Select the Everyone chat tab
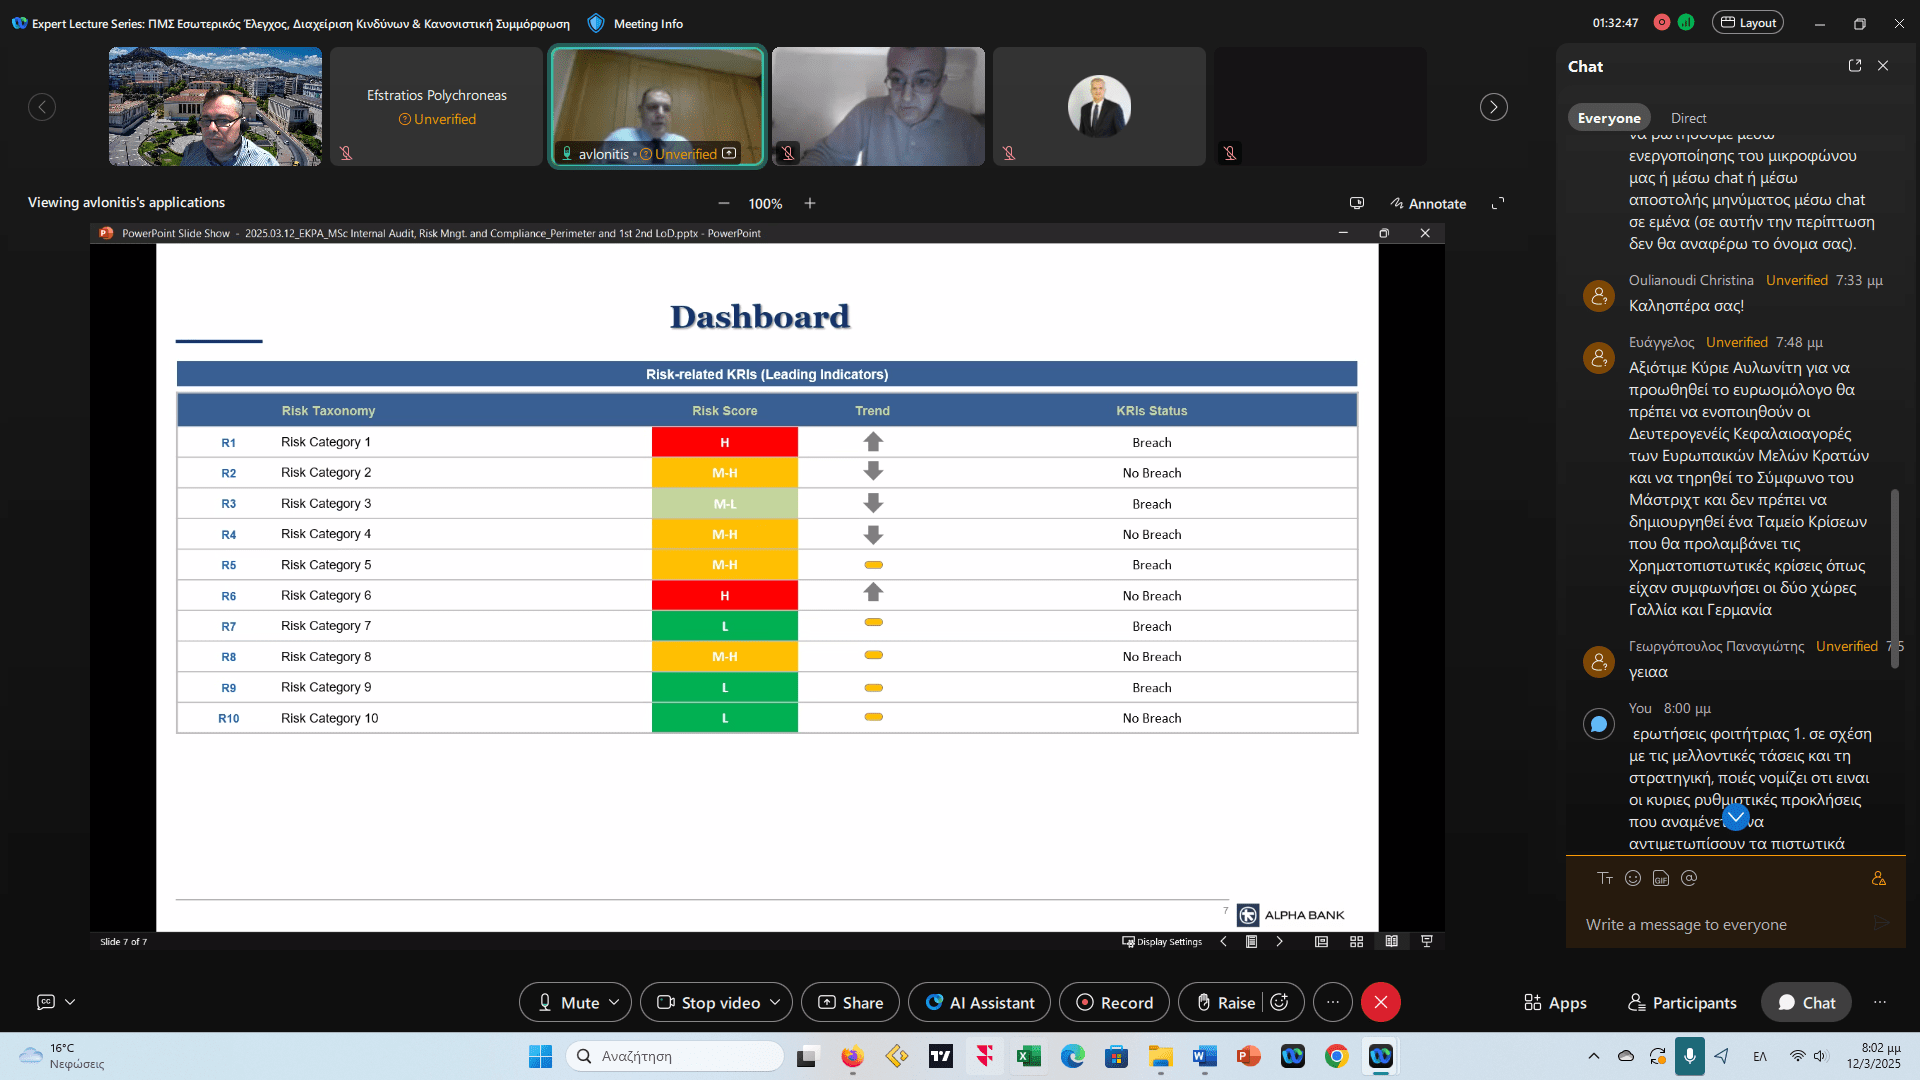 [1609, 118]
